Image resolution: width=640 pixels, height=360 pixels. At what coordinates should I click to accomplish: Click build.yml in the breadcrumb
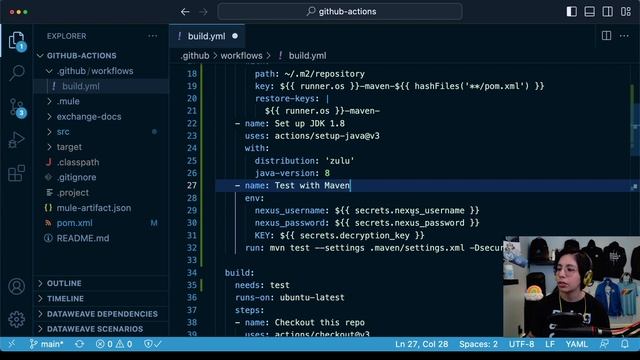[307, 56]
